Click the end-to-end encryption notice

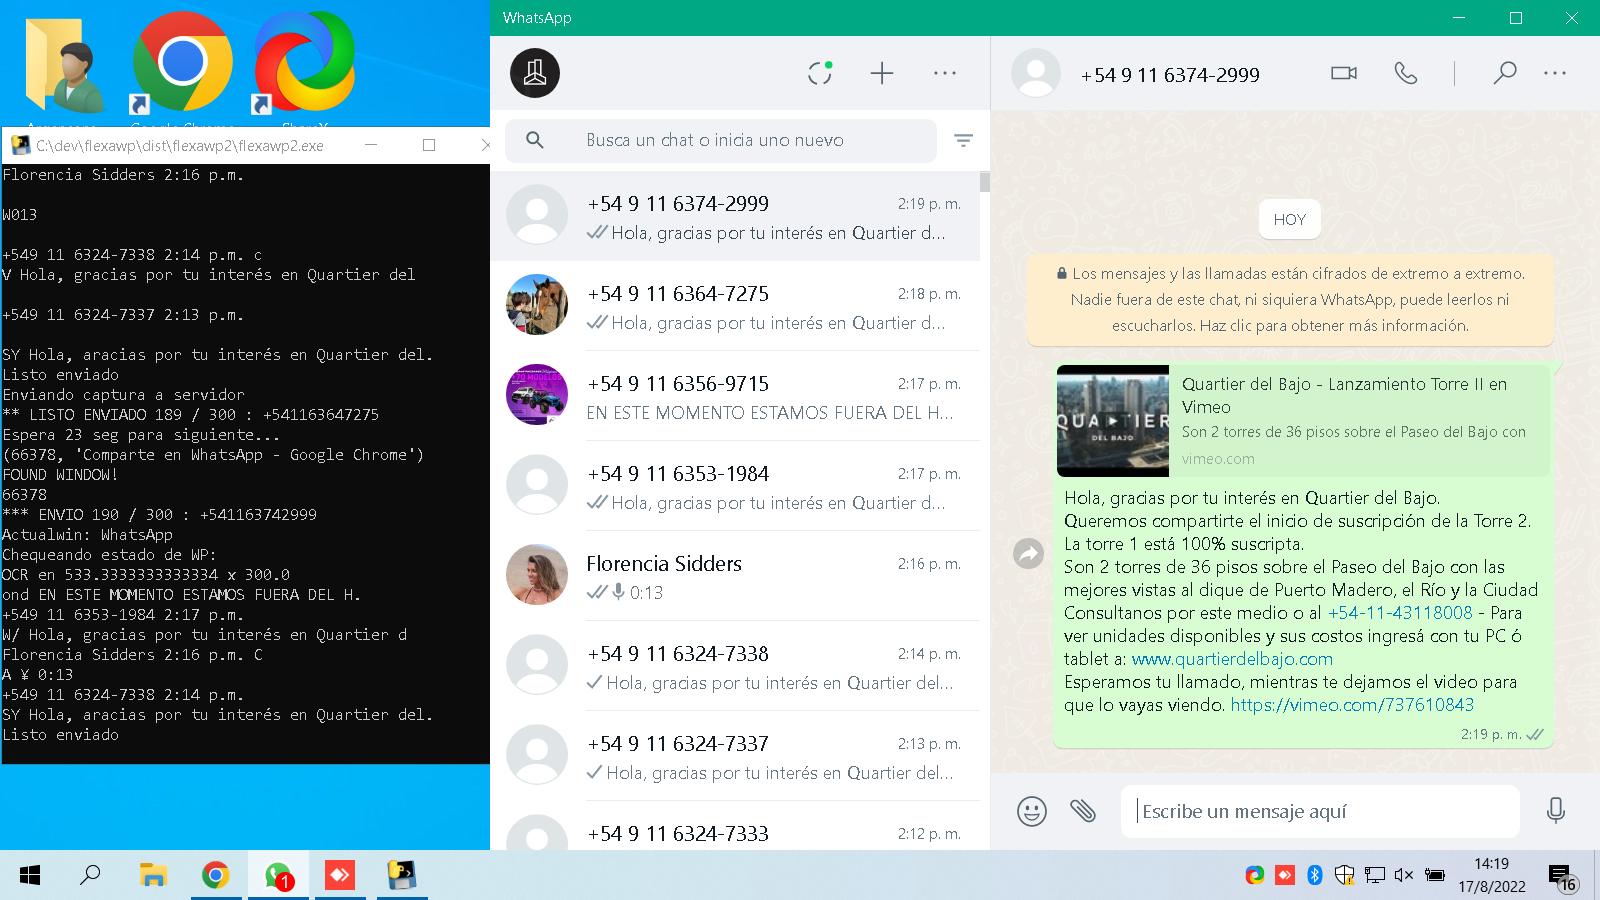(x=1290, y=299)
